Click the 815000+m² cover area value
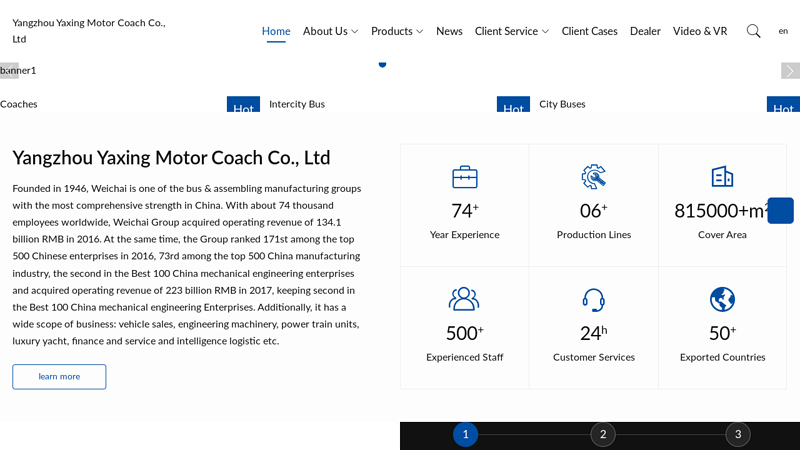 [721, 210]
